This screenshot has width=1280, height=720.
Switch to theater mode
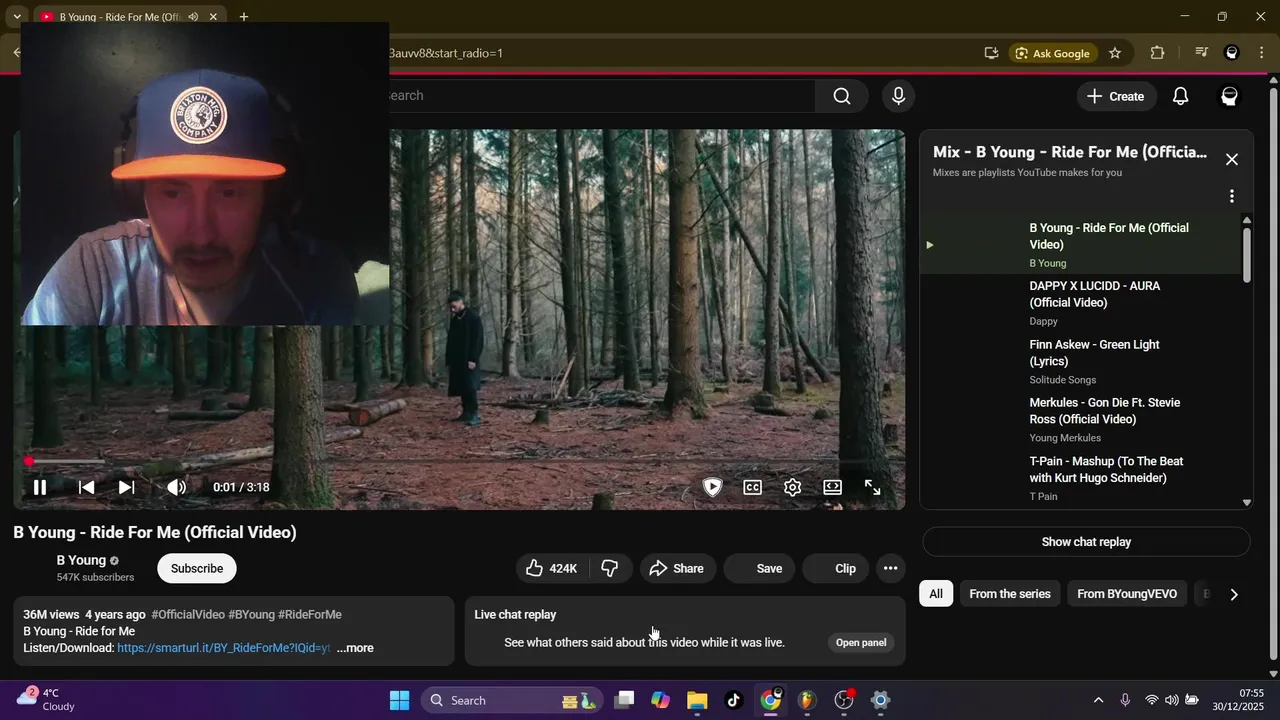pyautogui.click(x=832, y=487)
